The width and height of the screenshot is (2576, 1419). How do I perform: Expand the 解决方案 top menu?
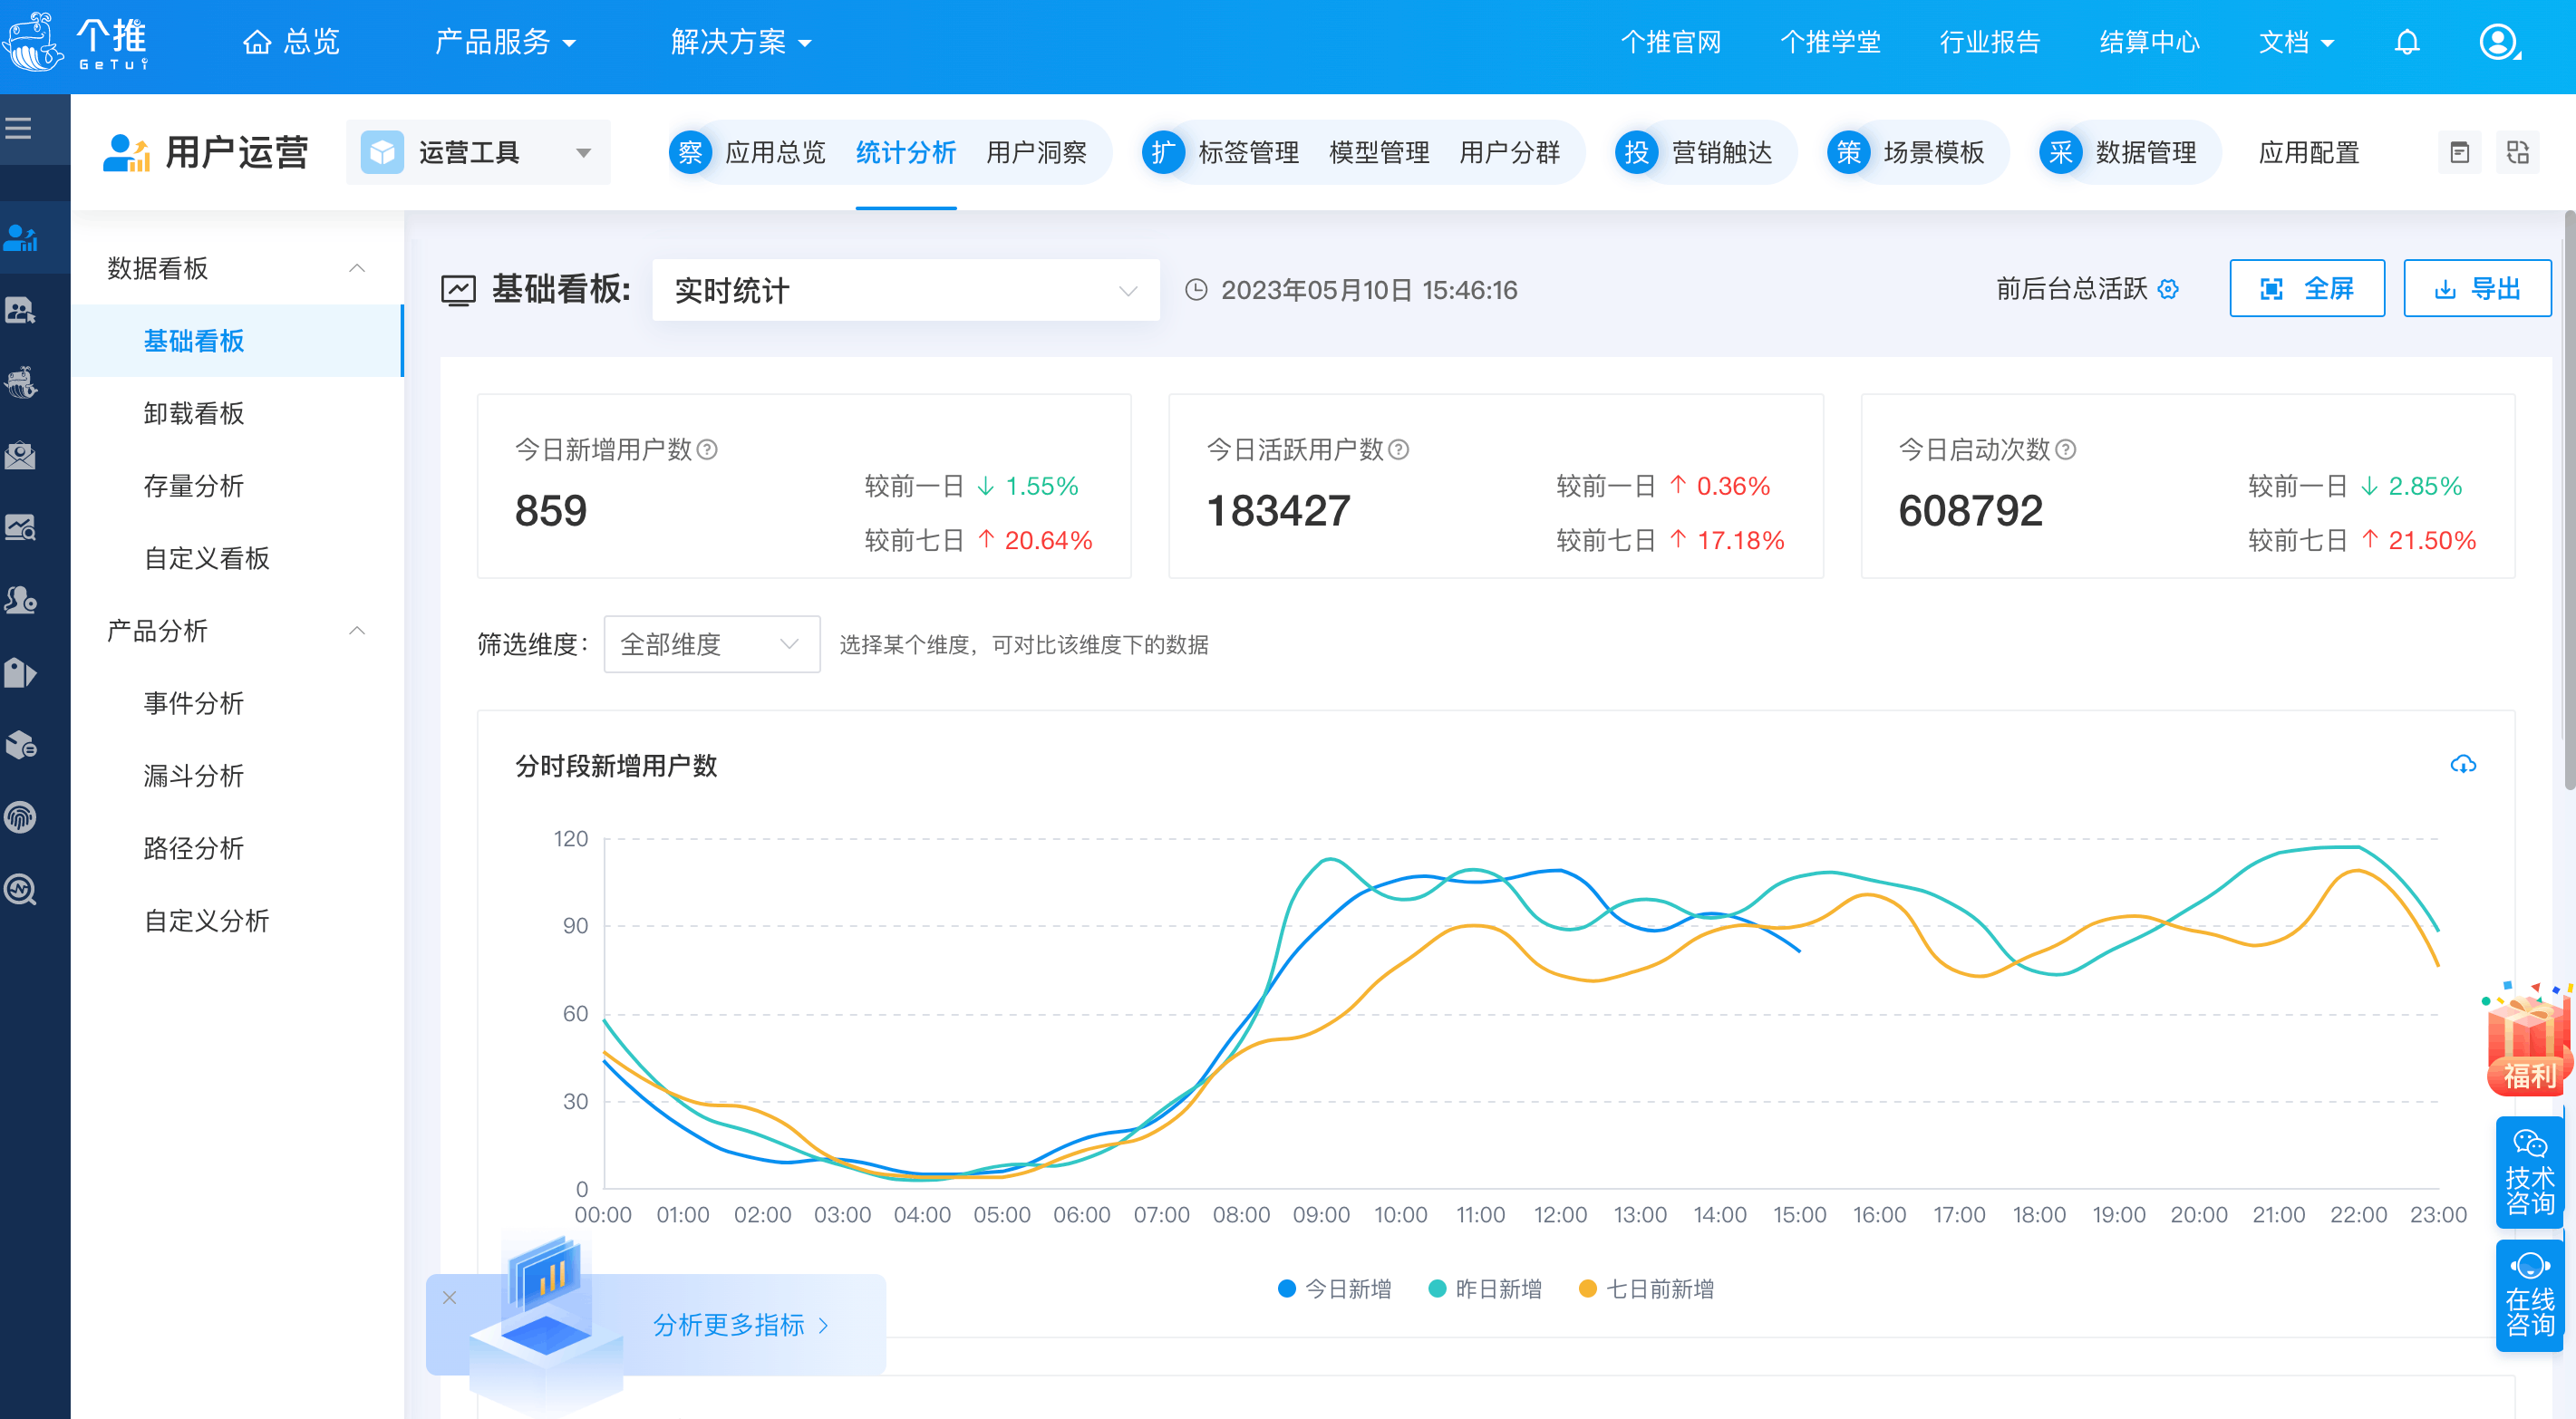tap(741, 42)
